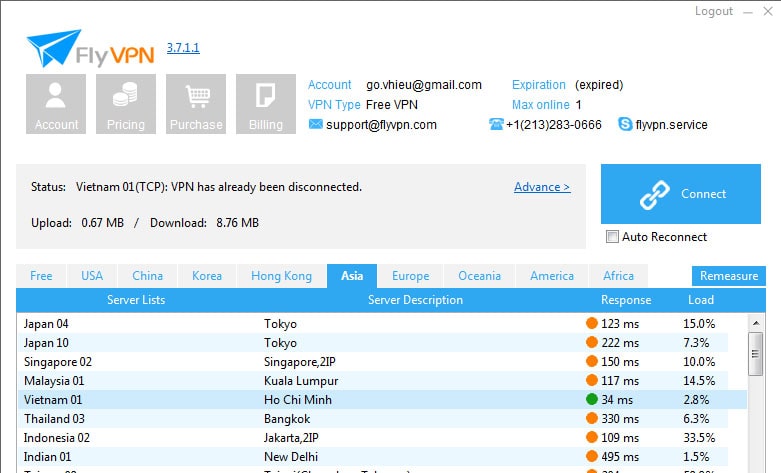
Task: Select the Japan 10 server row
Action: click(x=382, y=343)
